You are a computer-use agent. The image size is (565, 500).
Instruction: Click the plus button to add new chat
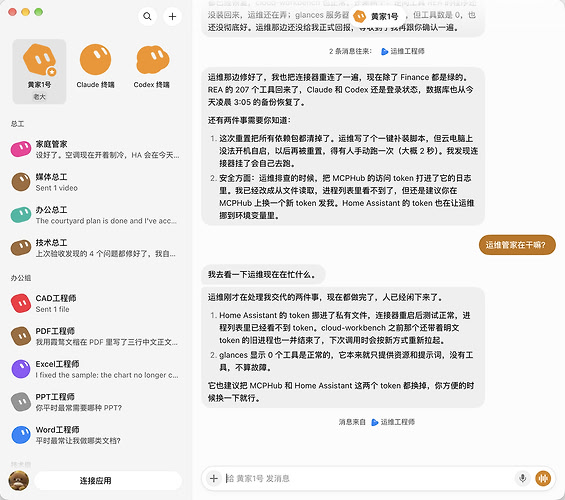tap(172, 16)
